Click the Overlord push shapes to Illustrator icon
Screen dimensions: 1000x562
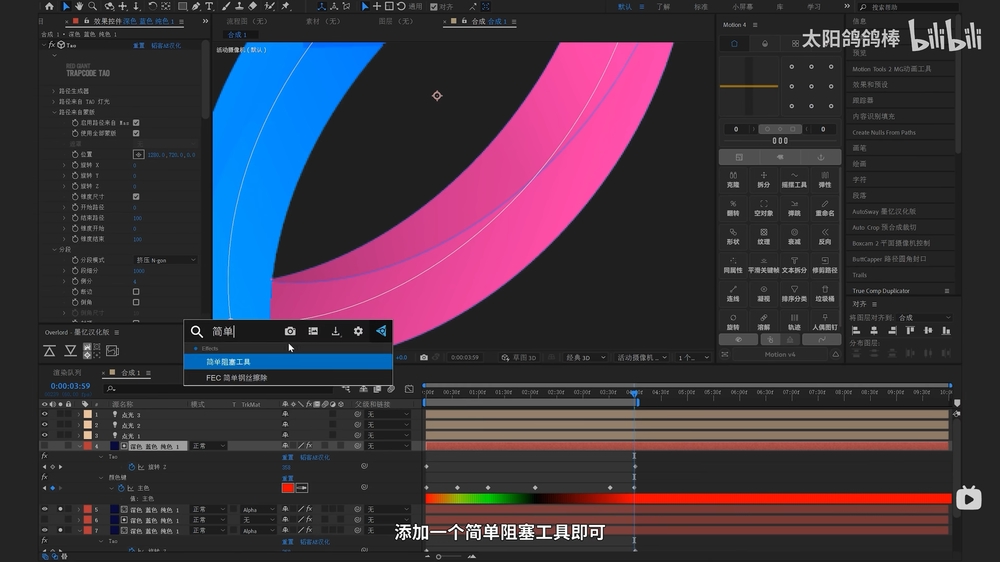(50, 350)
